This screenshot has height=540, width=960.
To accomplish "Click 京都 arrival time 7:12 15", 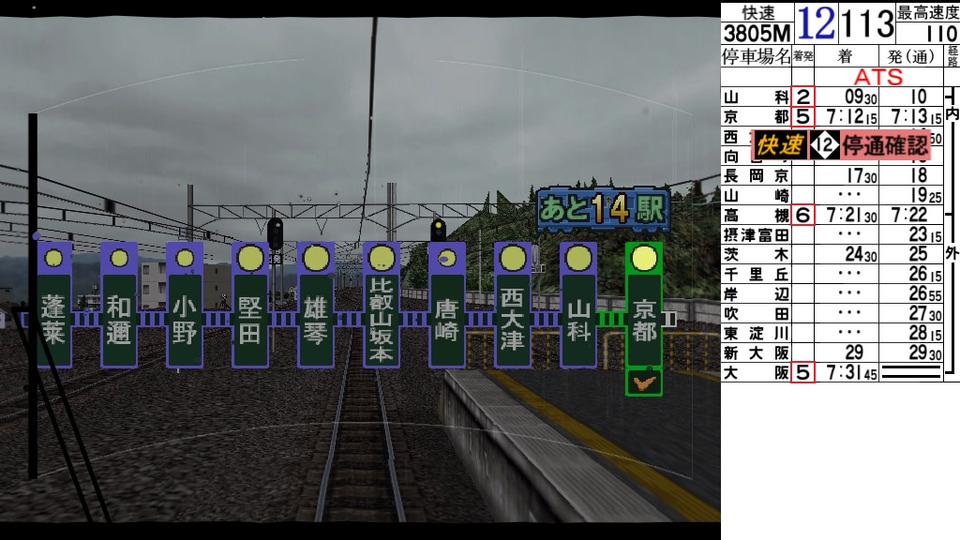I will coord(852,116).
